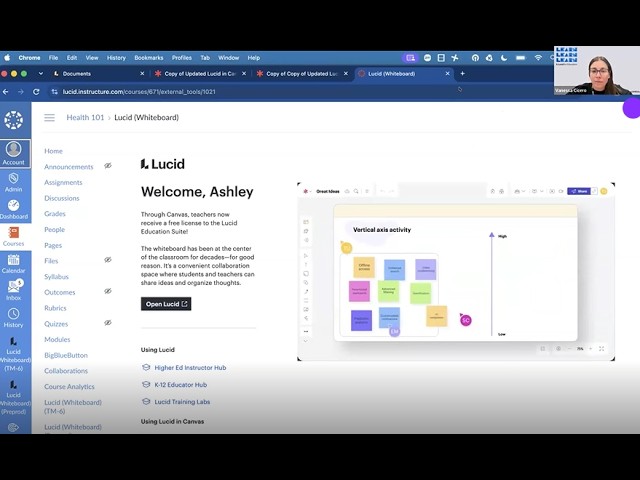The height and width of the screenshot is (480, 640).
Task: Open the Inbox icon with badge
Action: click(x=13, y=291)
